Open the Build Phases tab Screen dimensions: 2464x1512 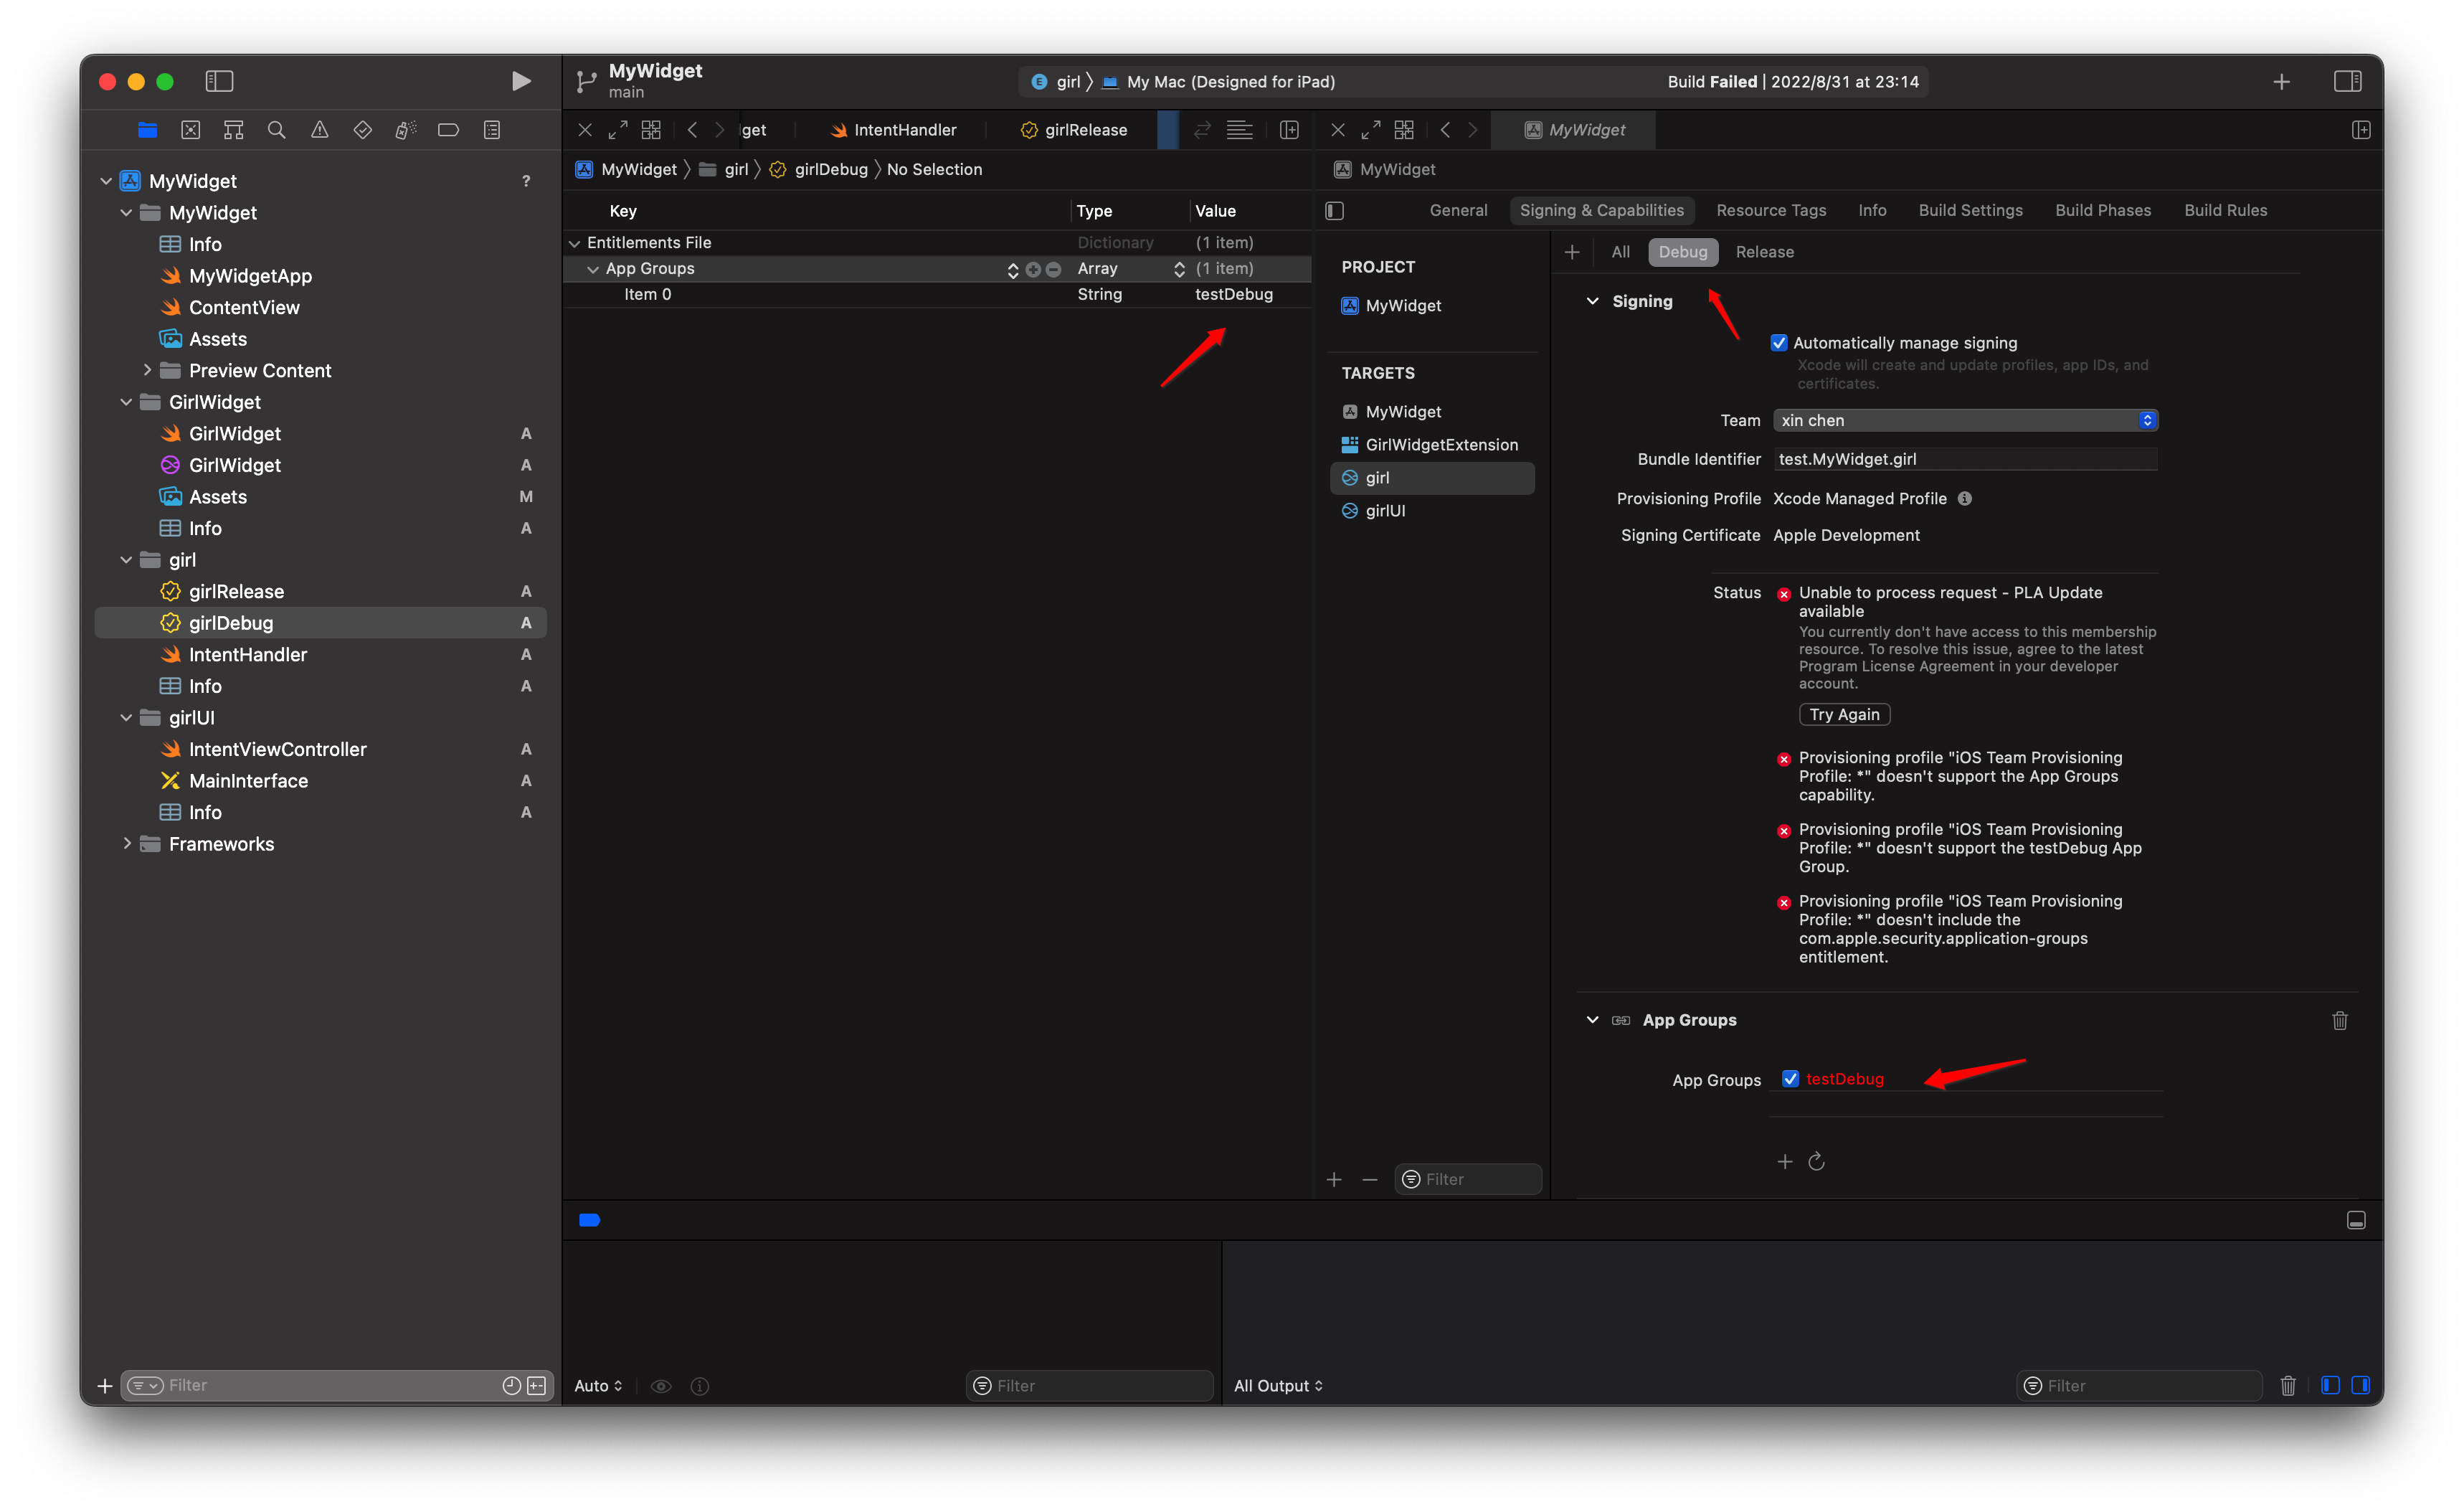tap(2102, 210)
